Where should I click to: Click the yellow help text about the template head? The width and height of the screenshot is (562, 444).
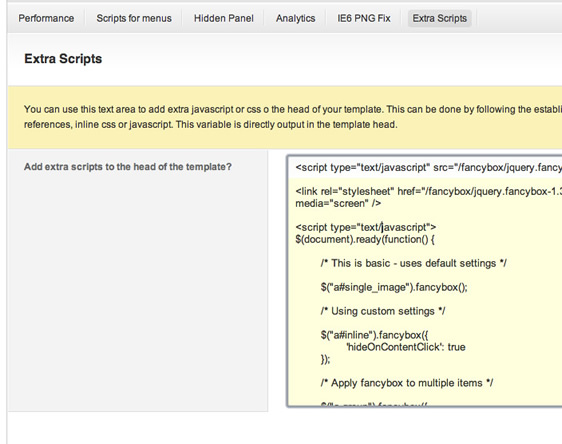[x=293, y=117]
